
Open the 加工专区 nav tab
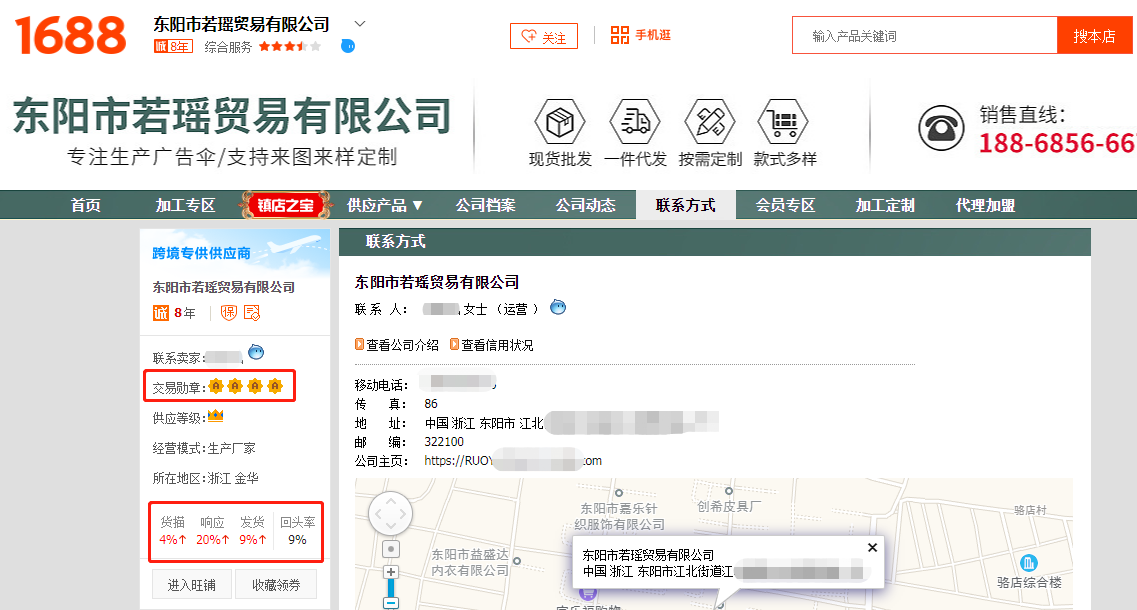pos(186,205)
